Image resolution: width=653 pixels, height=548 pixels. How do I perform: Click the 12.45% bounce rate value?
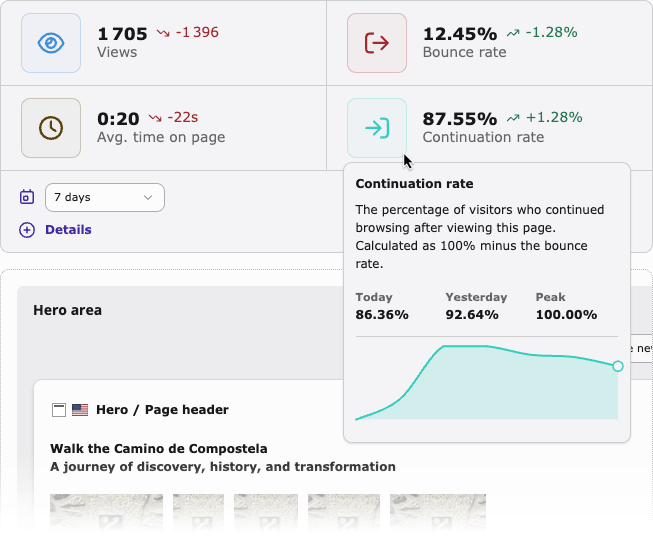[x=460, y=34]
